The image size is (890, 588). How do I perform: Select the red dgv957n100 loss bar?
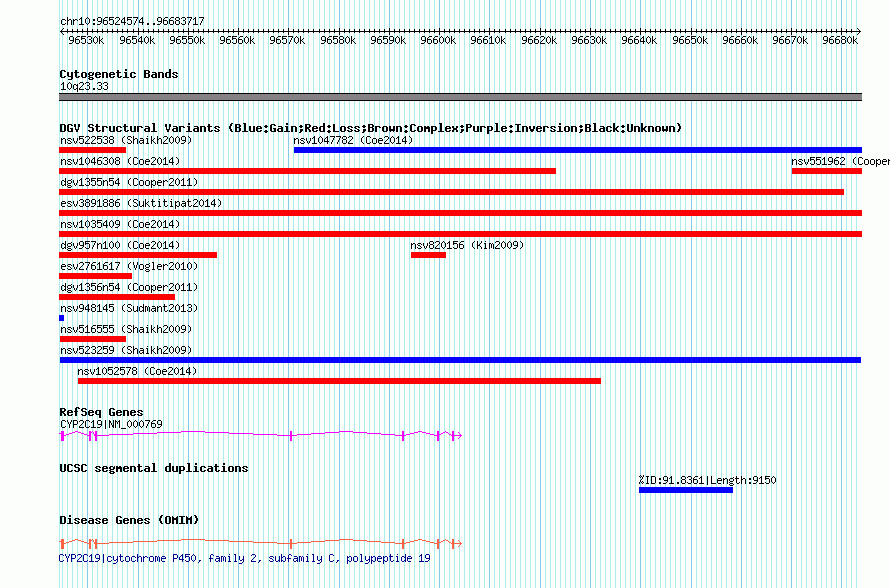138,255
